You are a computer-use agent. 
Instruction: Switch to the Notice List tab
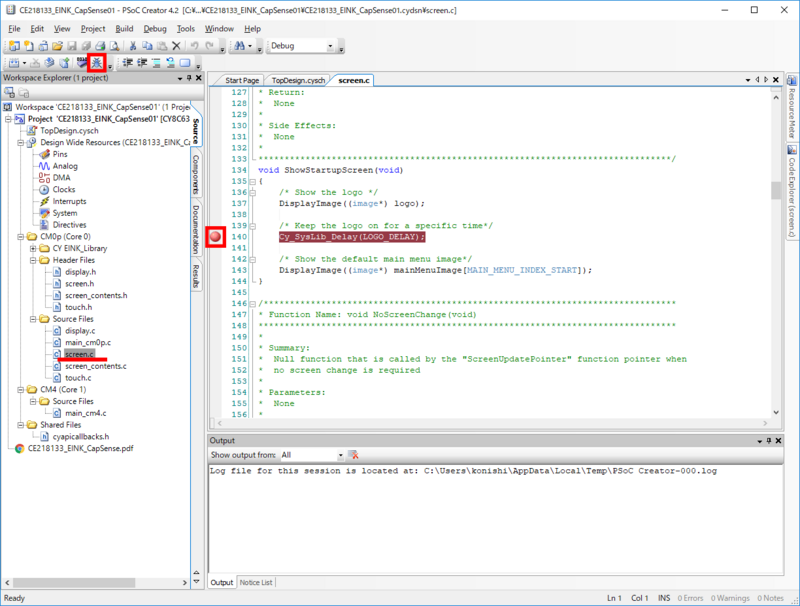(x=256, y=583)
